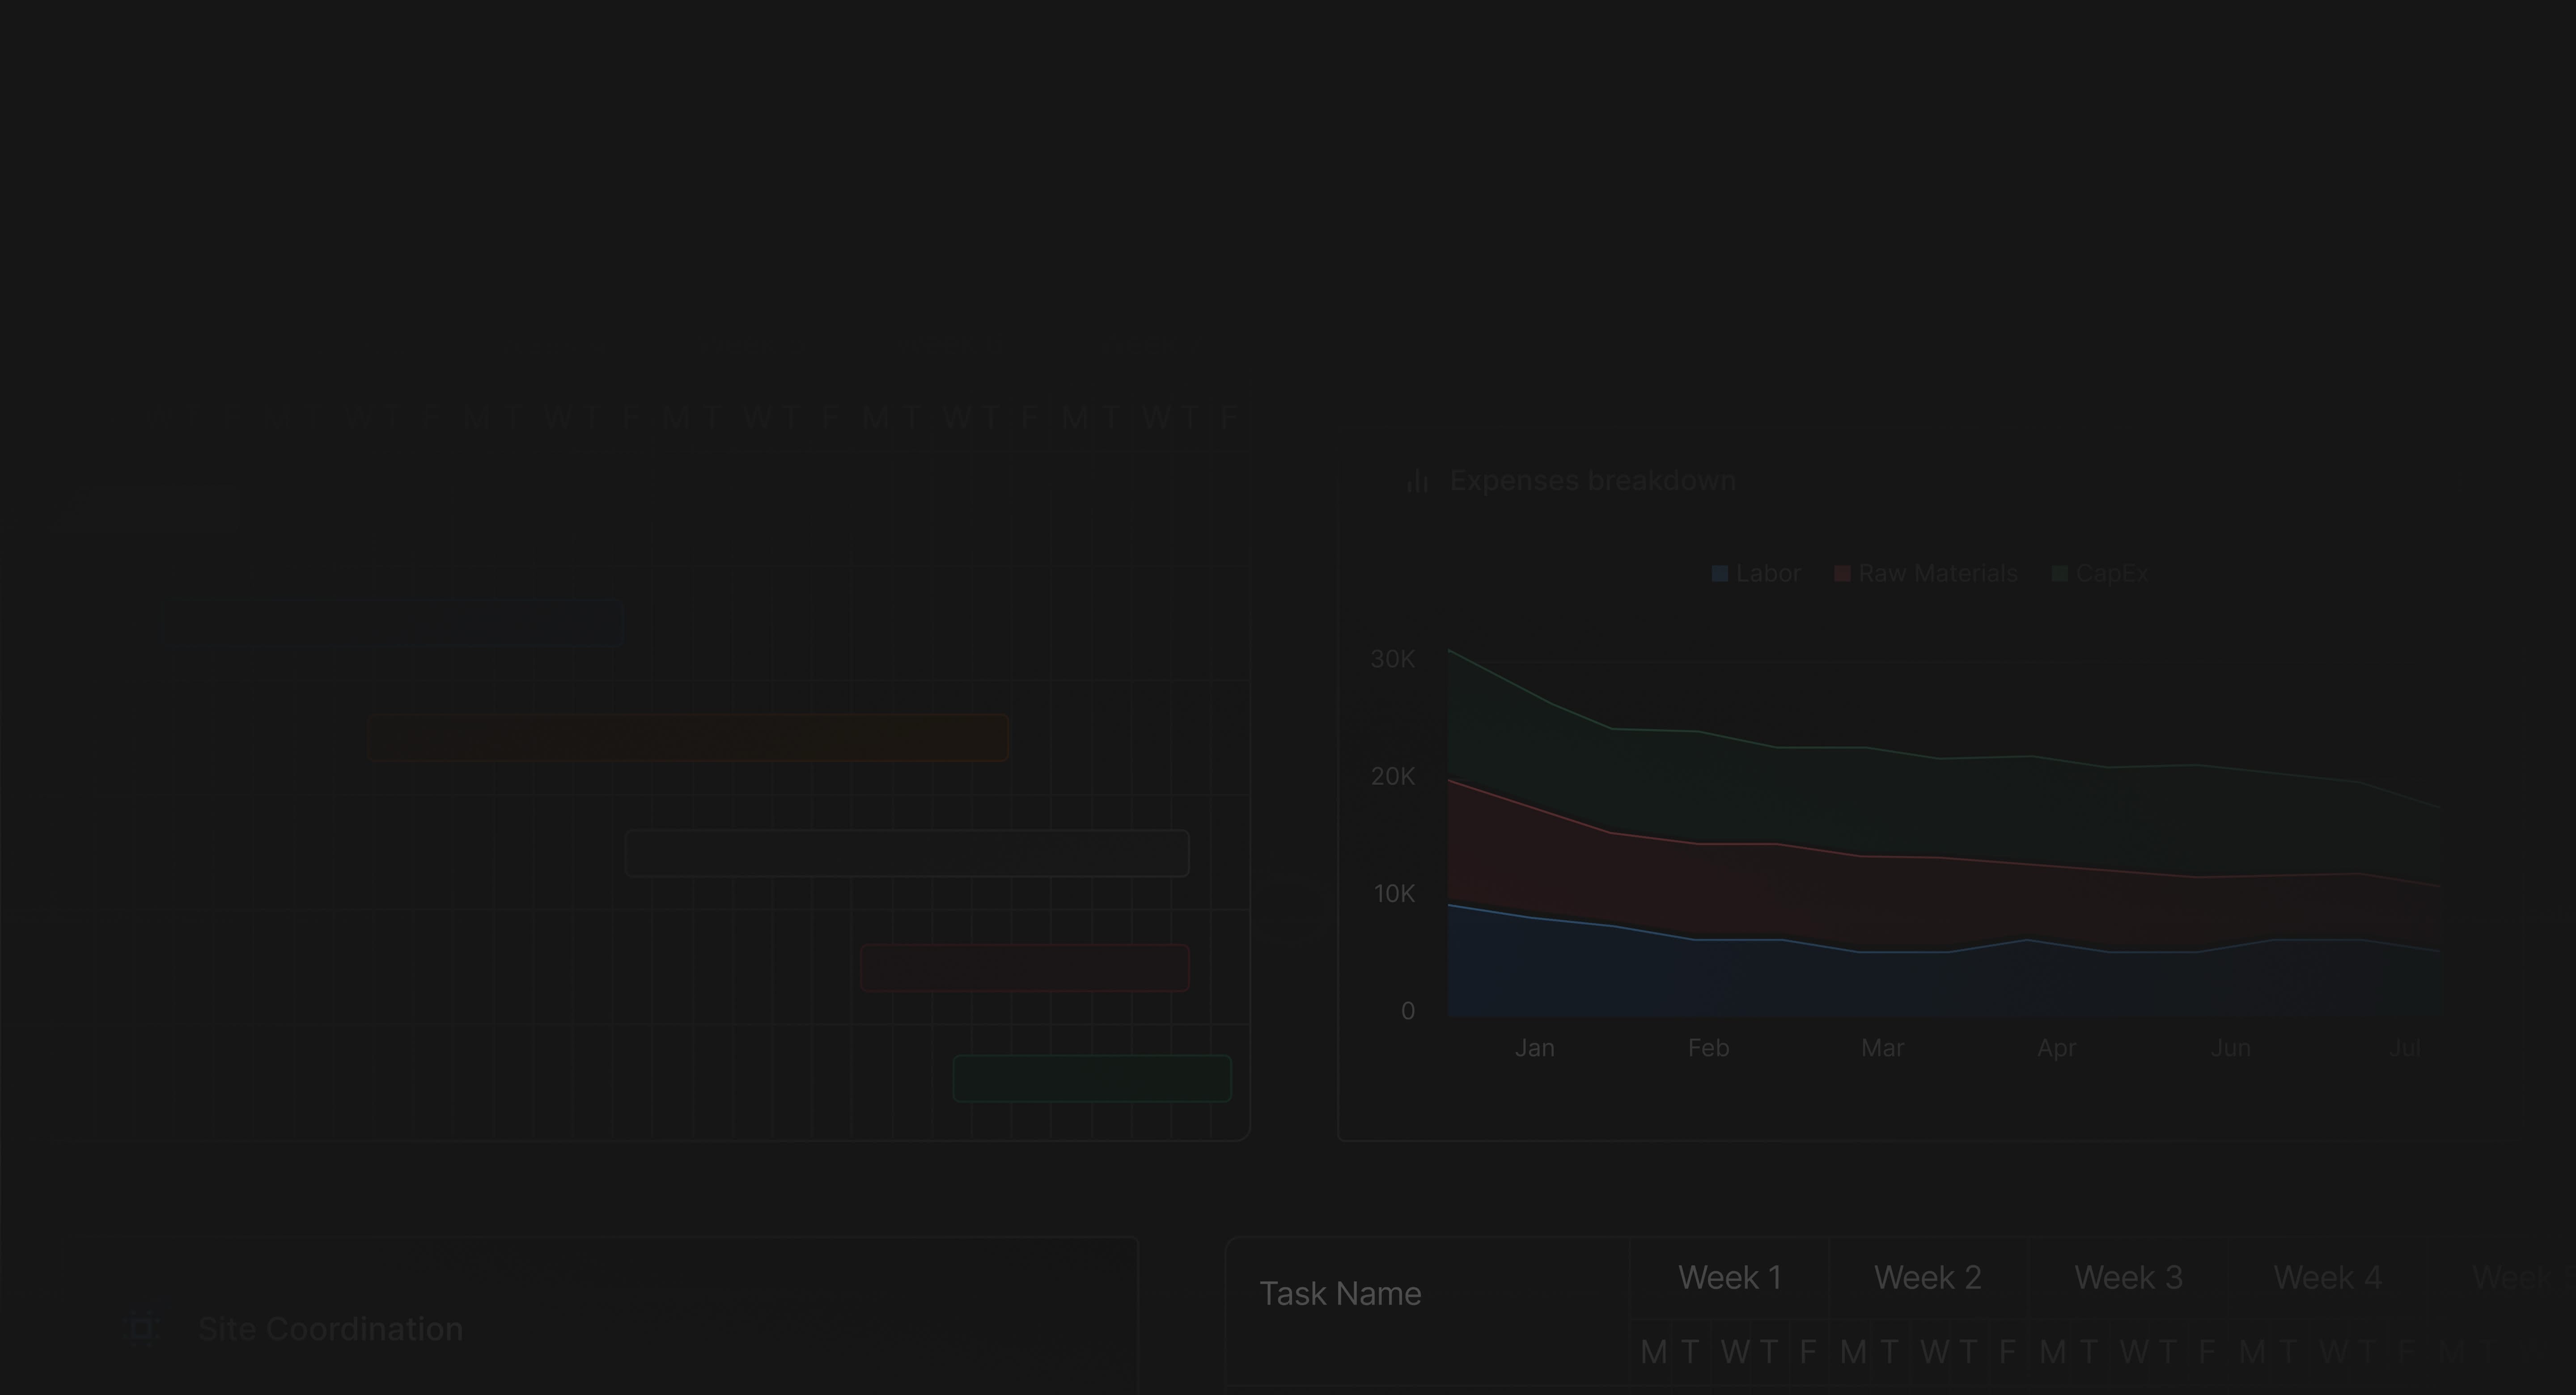Image resolution: width=2576 pixels, height=1395 pixels.
Task: Click the red Raw Materials legend square
Action: click(1842, 574)
